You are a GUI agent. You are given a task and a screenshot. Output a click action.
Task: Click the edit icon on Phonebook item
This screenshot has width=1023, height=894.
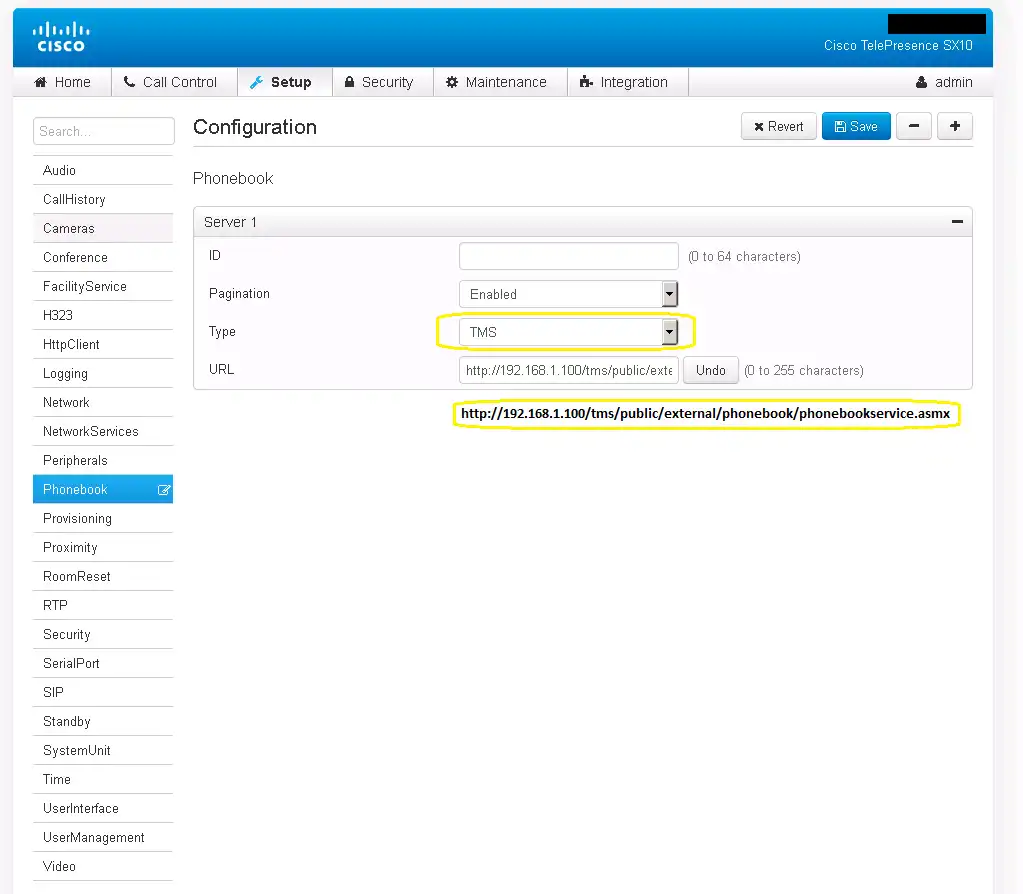164,490
